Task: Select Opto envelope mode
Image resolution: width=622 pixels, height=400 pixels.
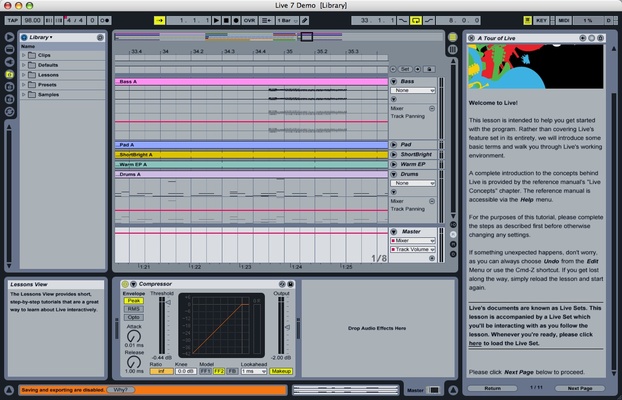Action: pos(134,317)
